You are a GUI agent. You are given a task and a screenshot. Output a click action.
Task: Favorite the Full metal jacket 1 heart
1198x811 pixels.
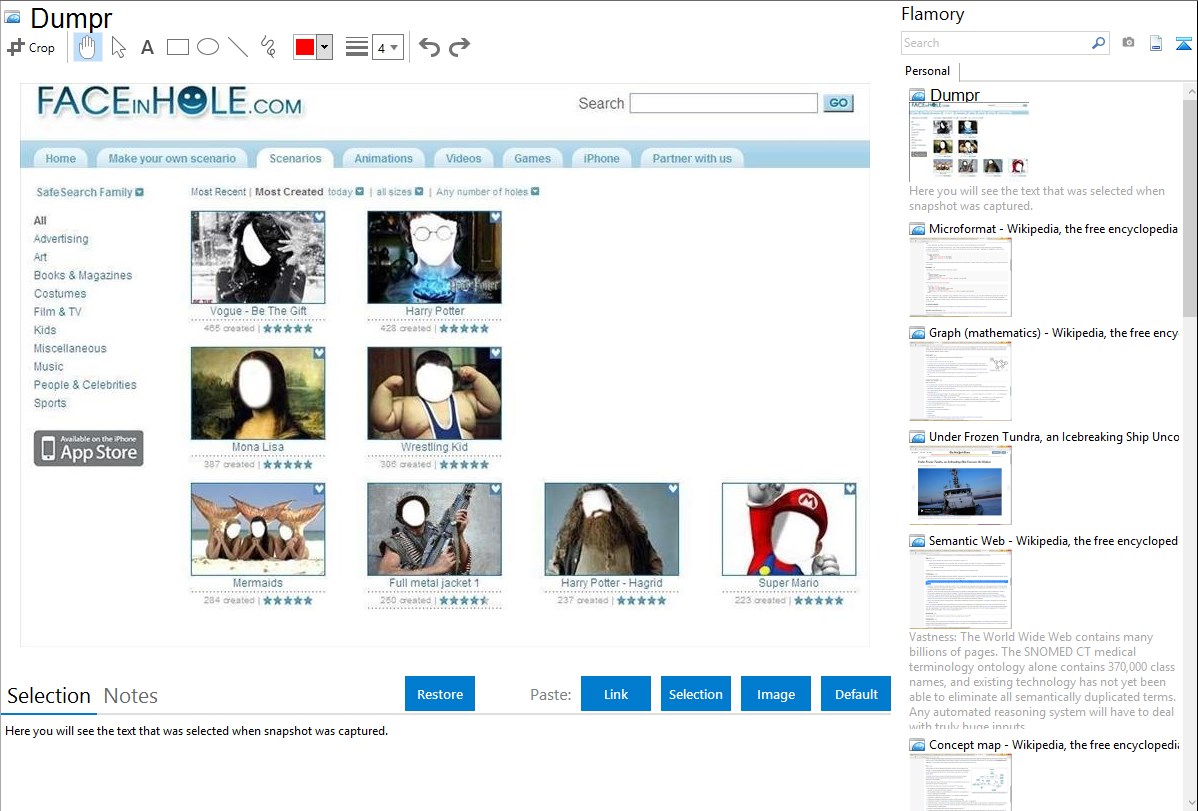[495, 489]
